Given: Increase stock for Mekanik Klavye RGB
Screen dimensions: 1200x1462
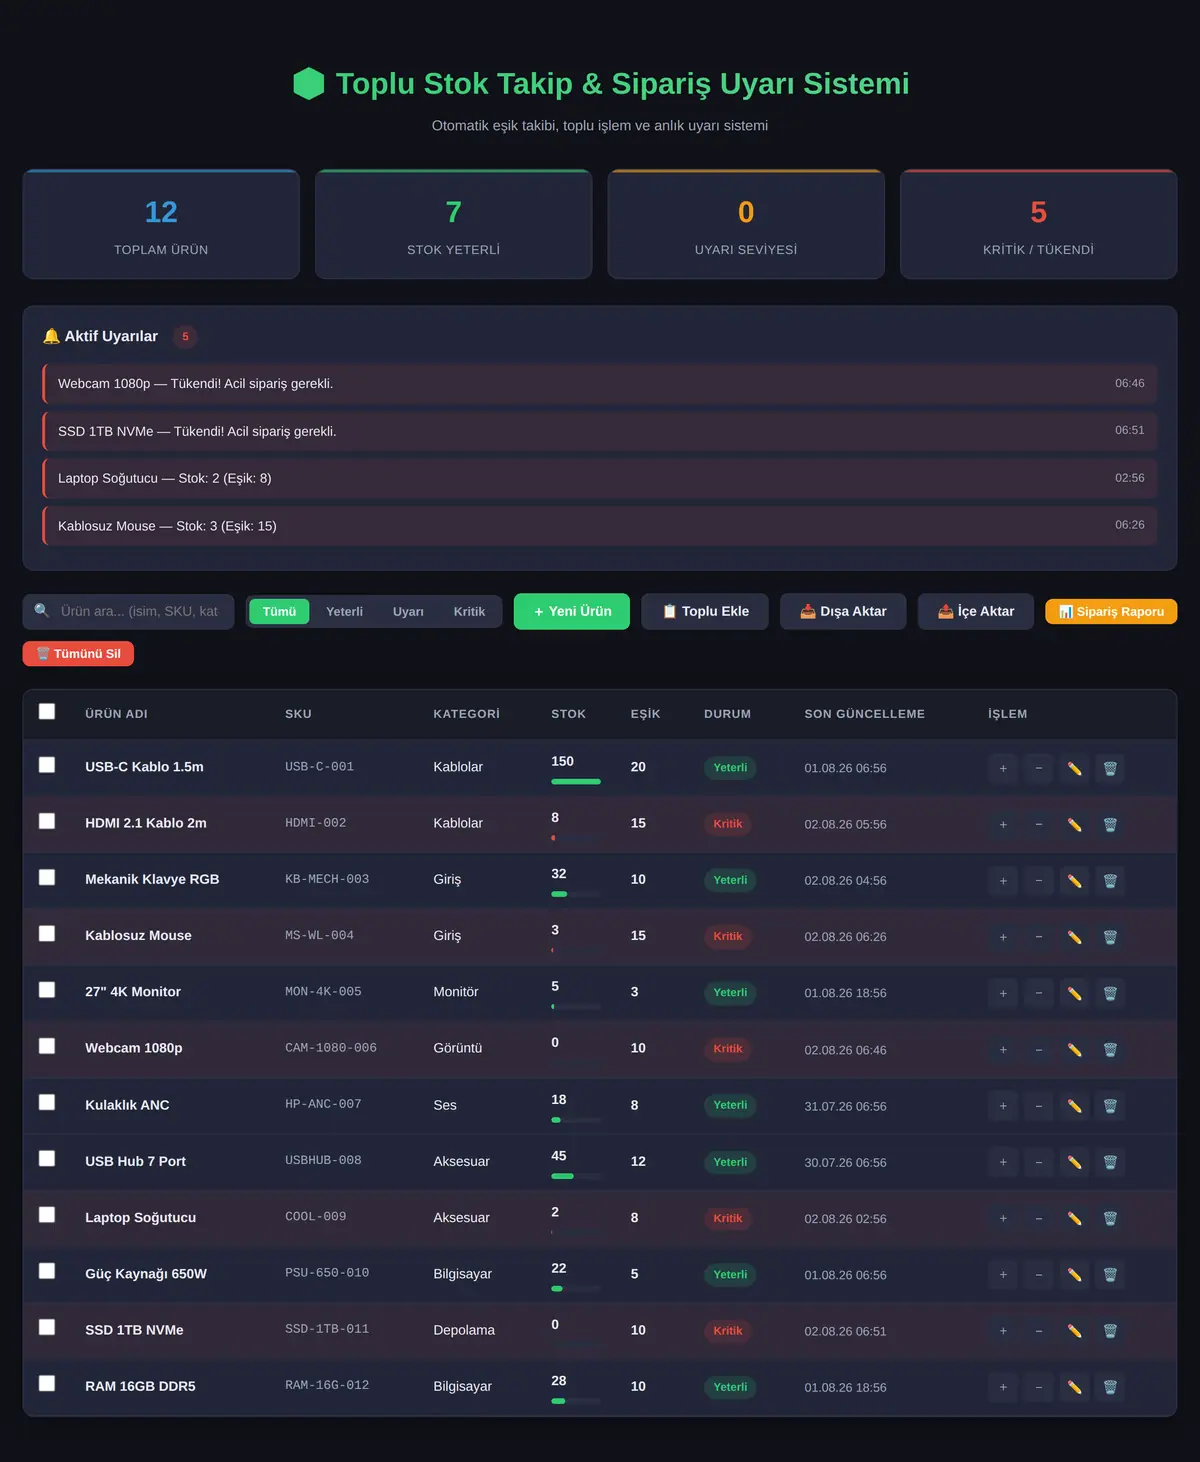Looking at the screenshot, I should coord(1003,880).
